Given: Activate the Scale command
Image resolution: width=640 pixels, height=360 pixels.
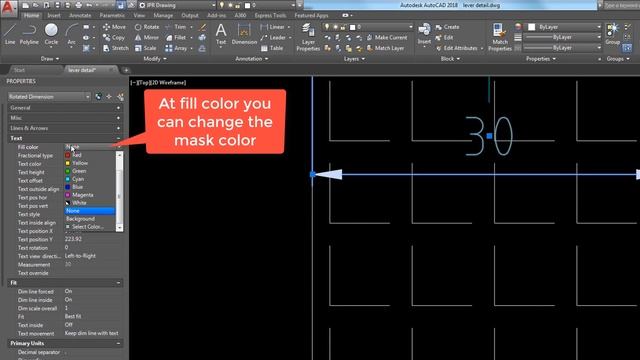Looking at the screenshot, I should click(145, 48).
